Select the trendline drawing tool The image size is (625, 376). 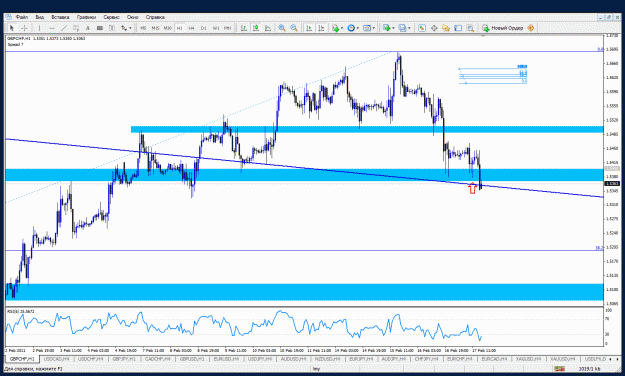(63, 28)
